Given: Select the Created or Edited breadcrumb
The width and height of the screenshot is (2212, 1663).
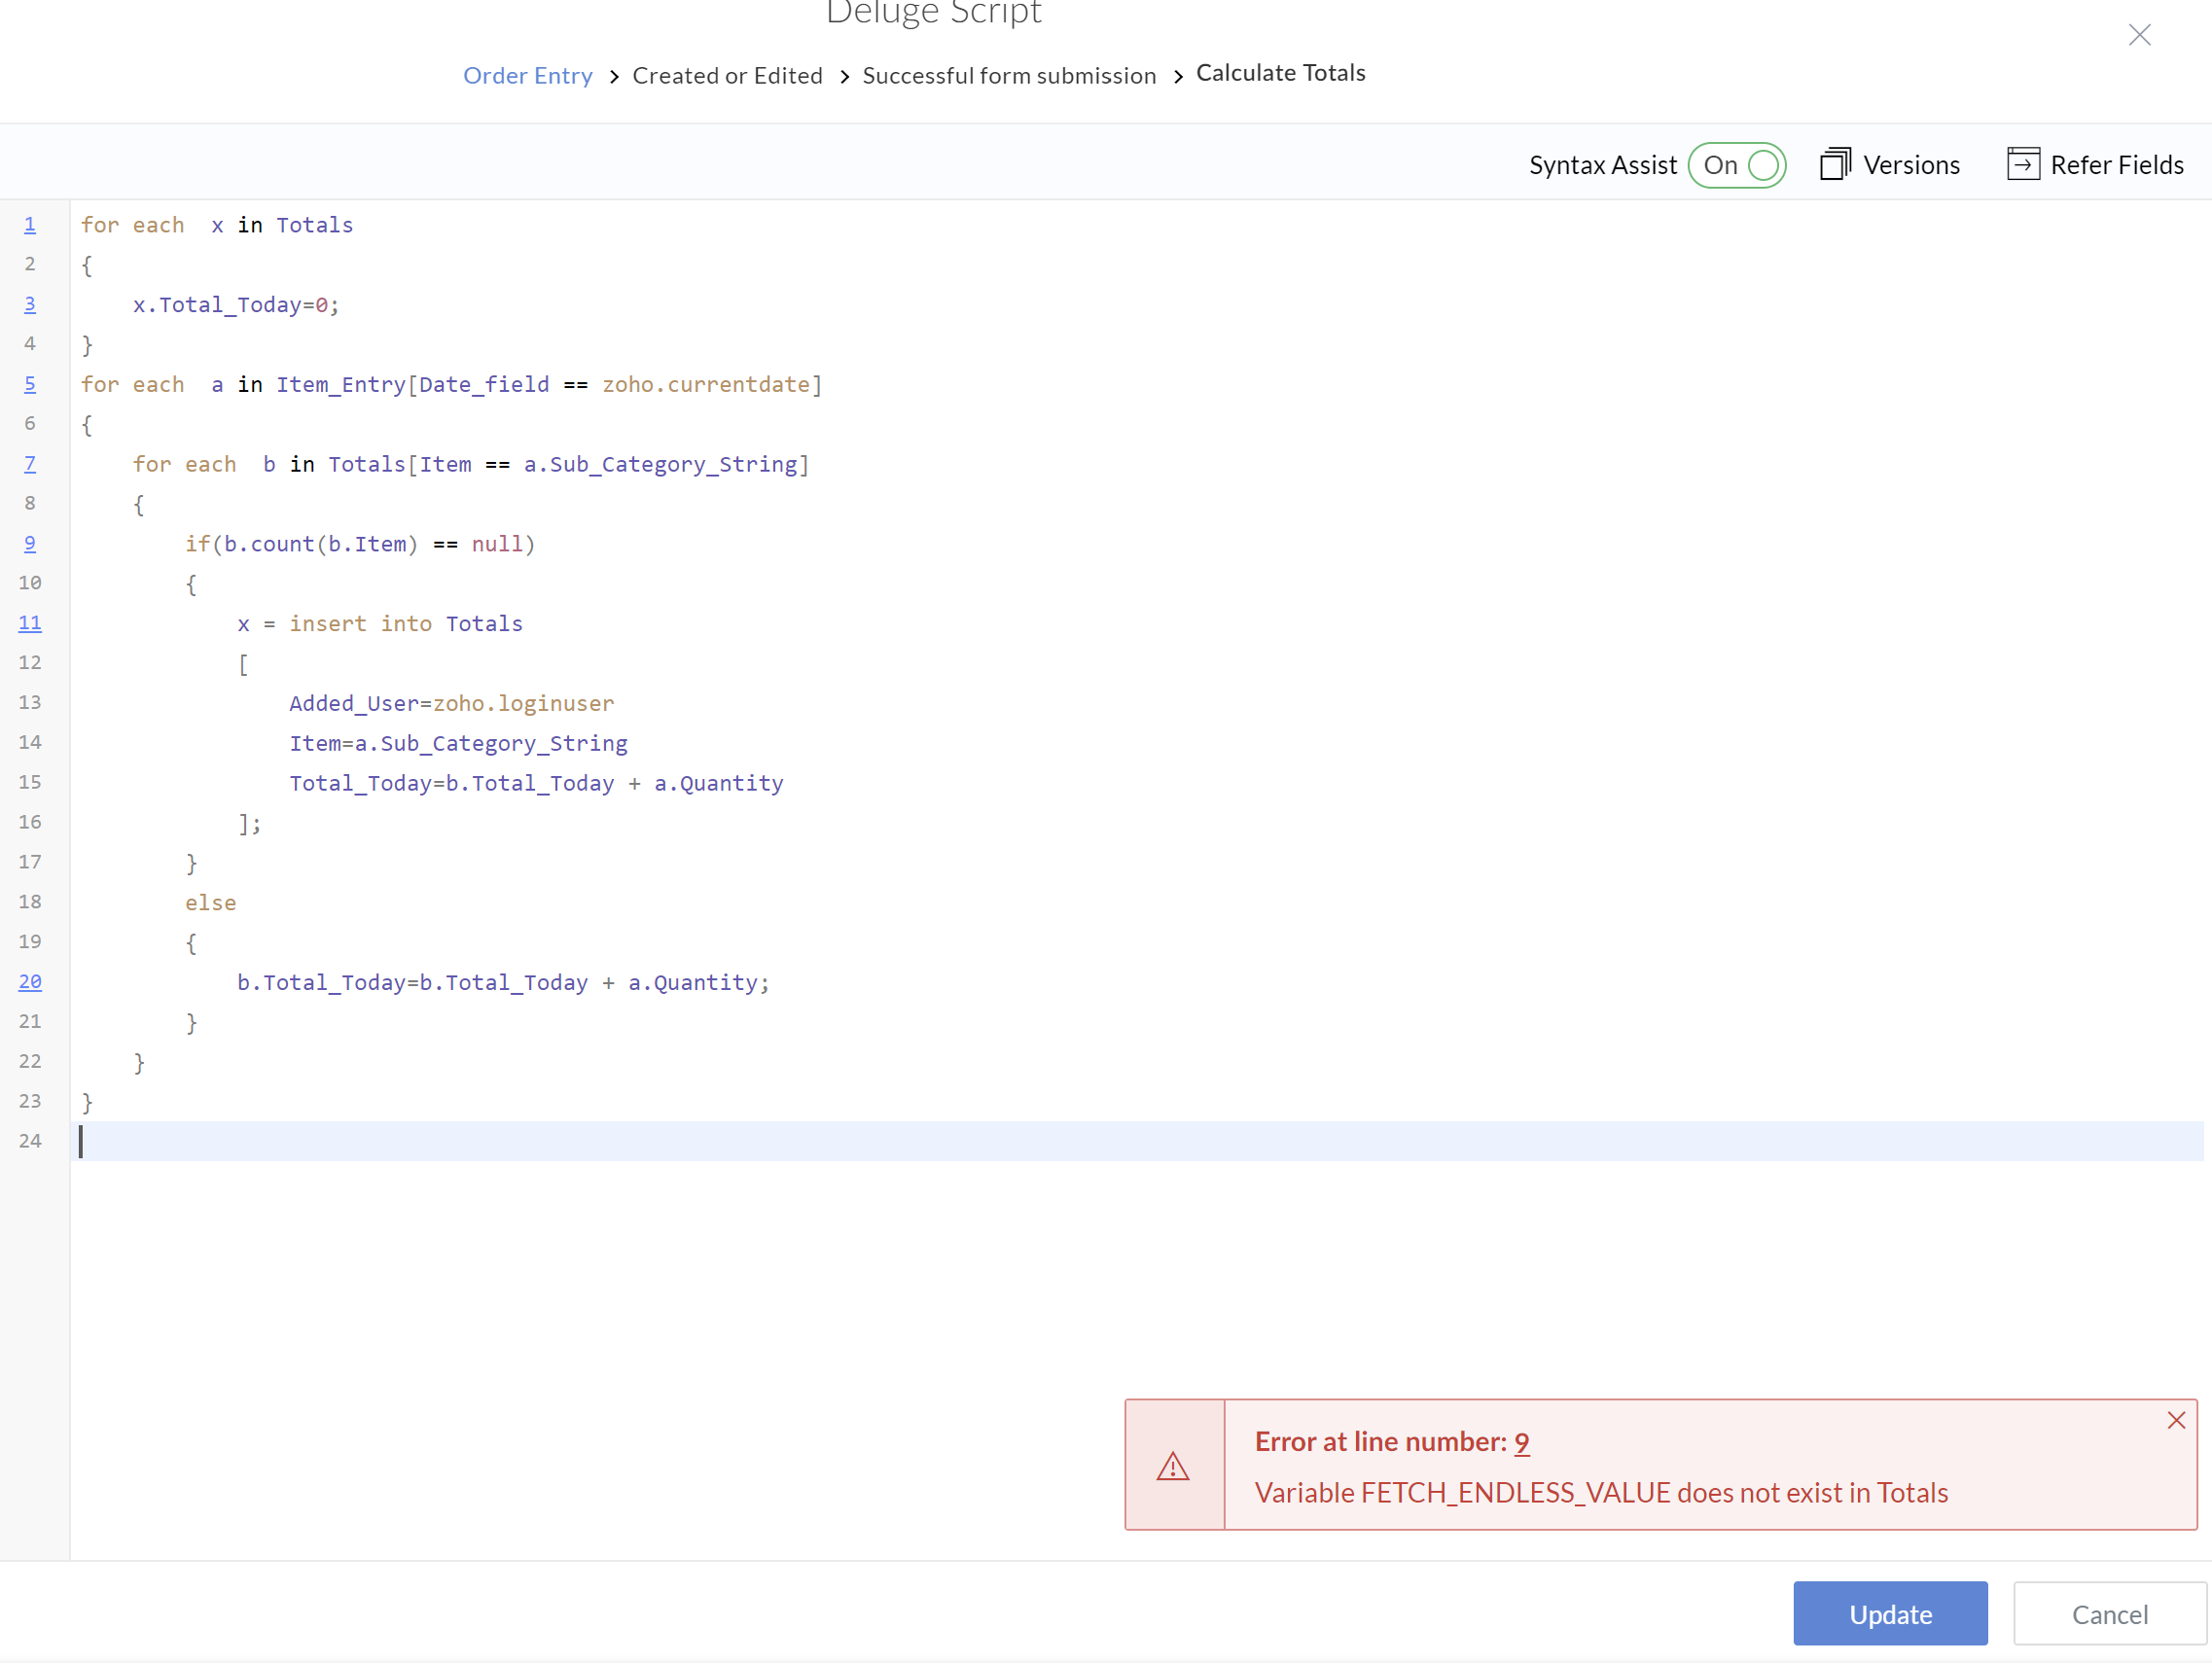Looking at the screenshot, I should pos(727,76).
